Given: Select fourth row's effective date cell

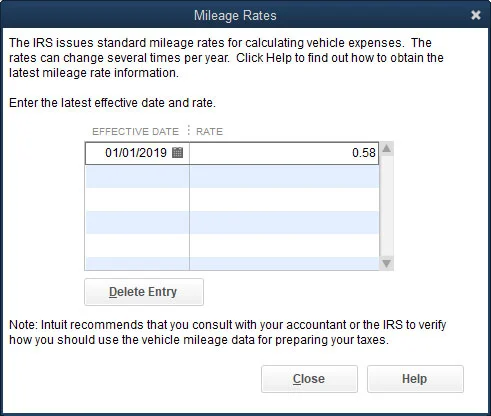Looking at the screenshot, I should (x=137, y=222).
